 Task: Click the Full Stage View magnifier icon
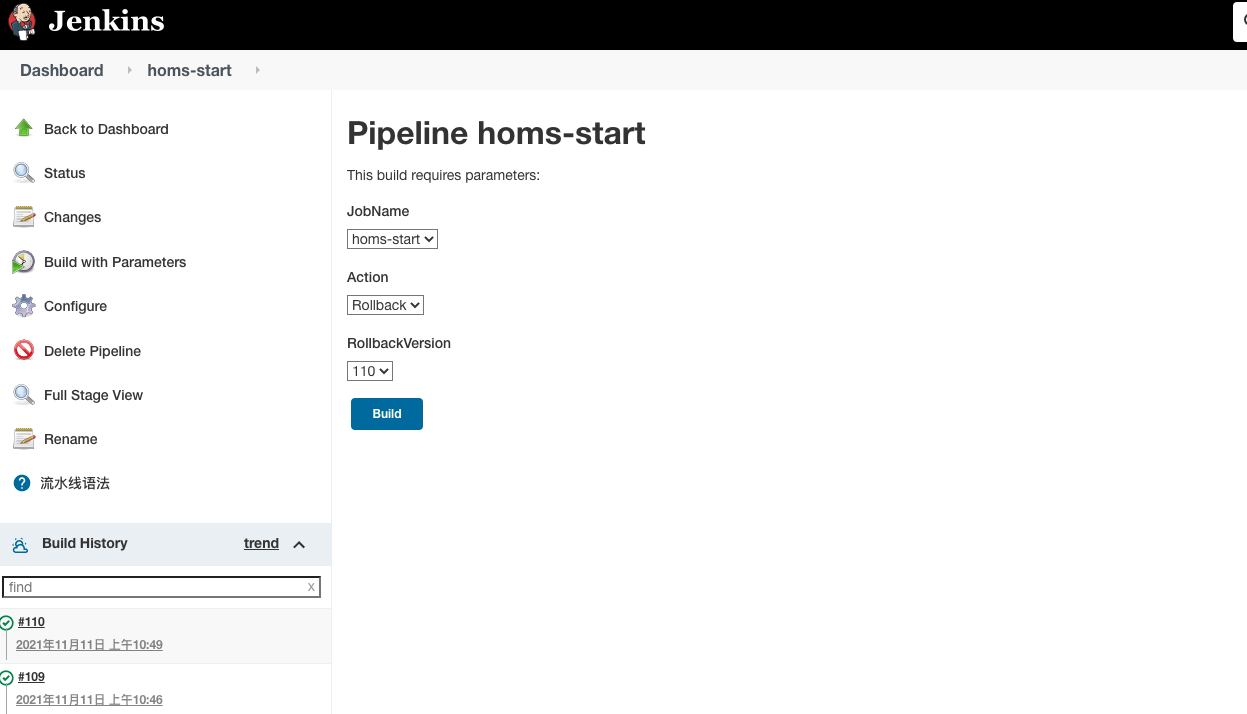24,395
